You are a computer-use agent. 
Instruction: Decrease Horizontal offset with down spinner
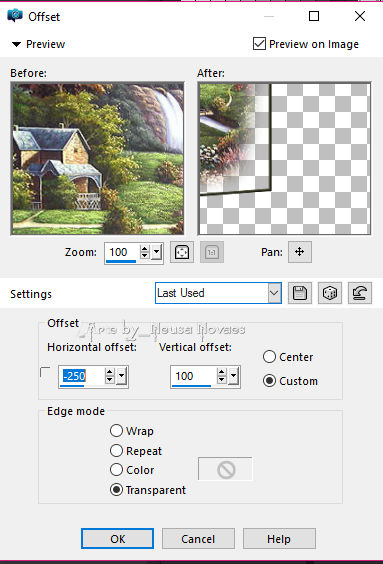(x=110, y=380)
